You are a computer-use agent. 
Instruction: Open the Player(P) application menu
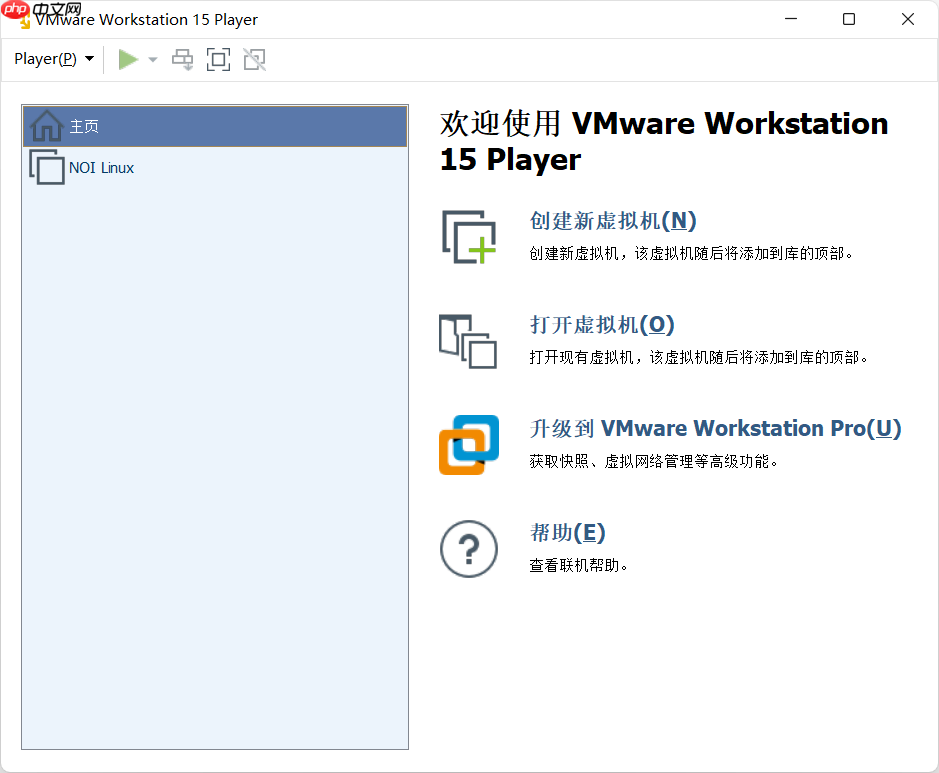(x=46, y=59)
